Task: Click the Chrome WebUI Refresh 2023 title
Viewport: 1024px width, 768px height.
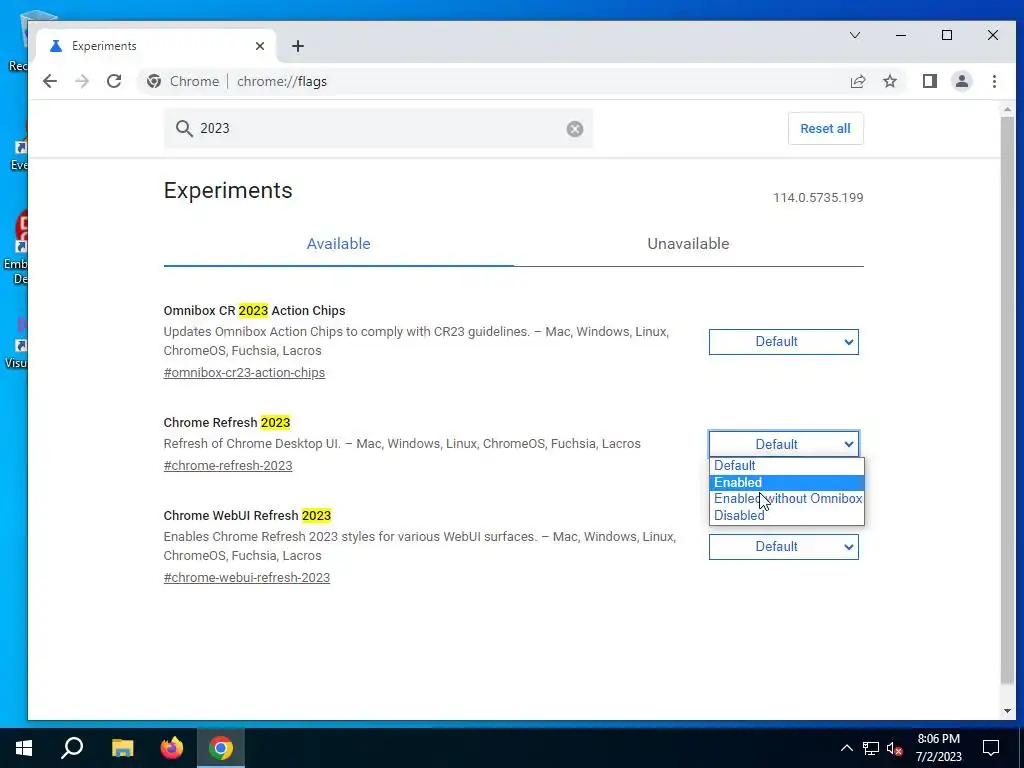Action: point(247,516)
